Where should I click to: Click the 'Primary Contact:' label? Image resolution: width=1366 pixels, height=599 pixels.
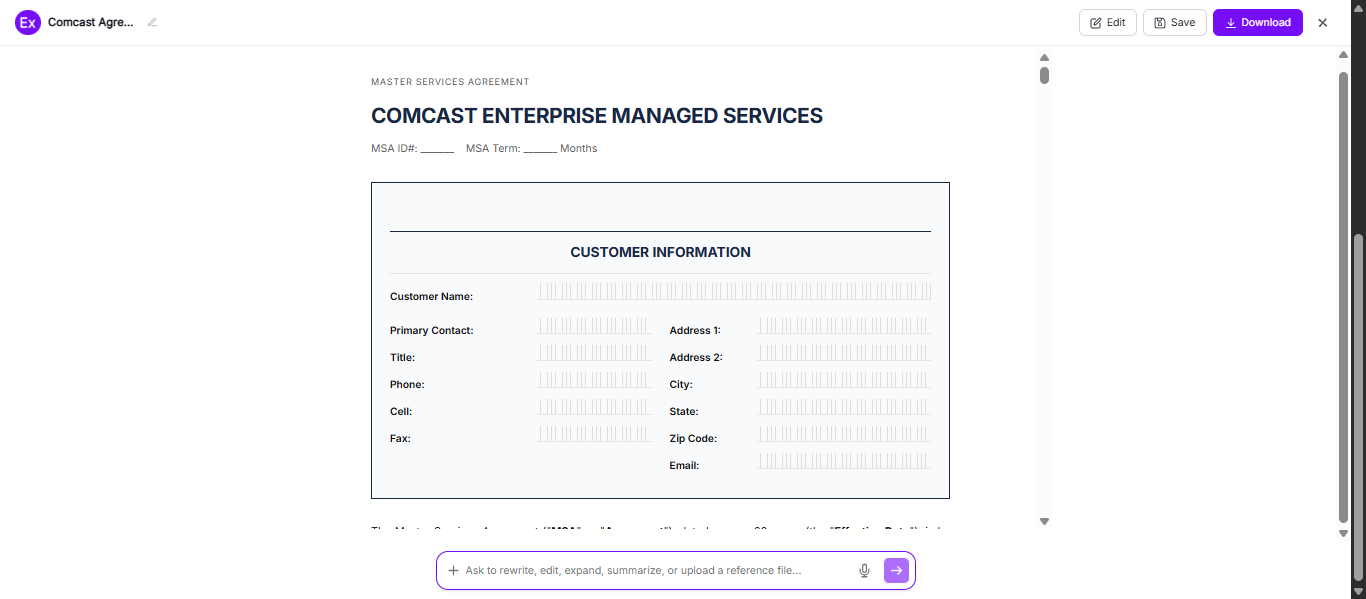(x=431, y=330)
